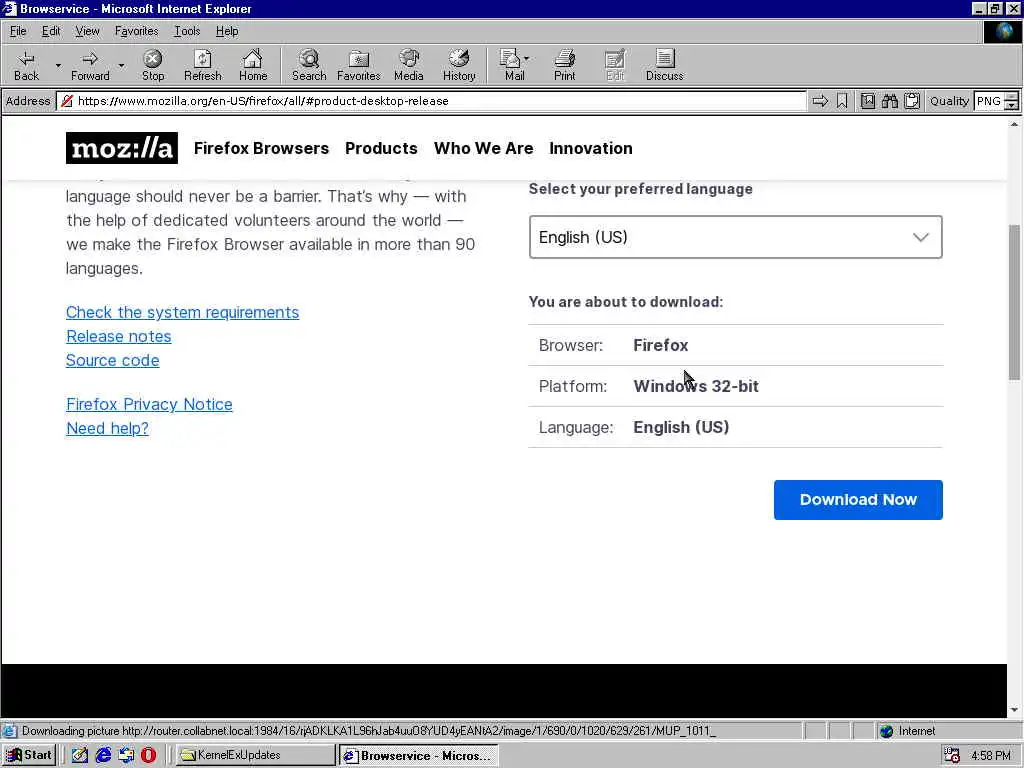
Task: Open the Tools menu
Action: (x=187, y=31)
